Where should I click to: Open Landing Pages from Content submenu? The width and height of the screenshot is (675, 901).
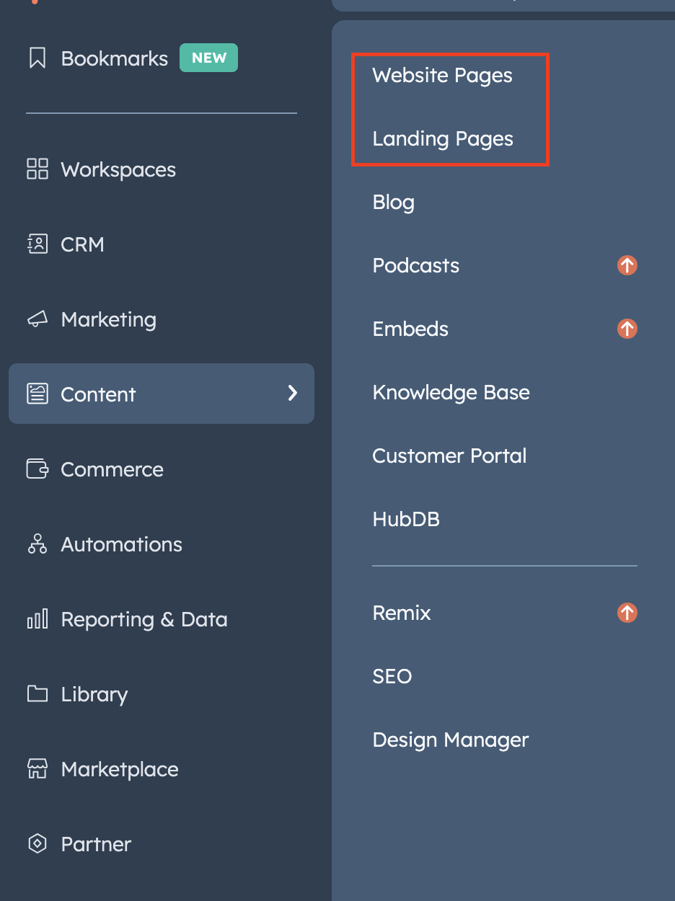443,138
